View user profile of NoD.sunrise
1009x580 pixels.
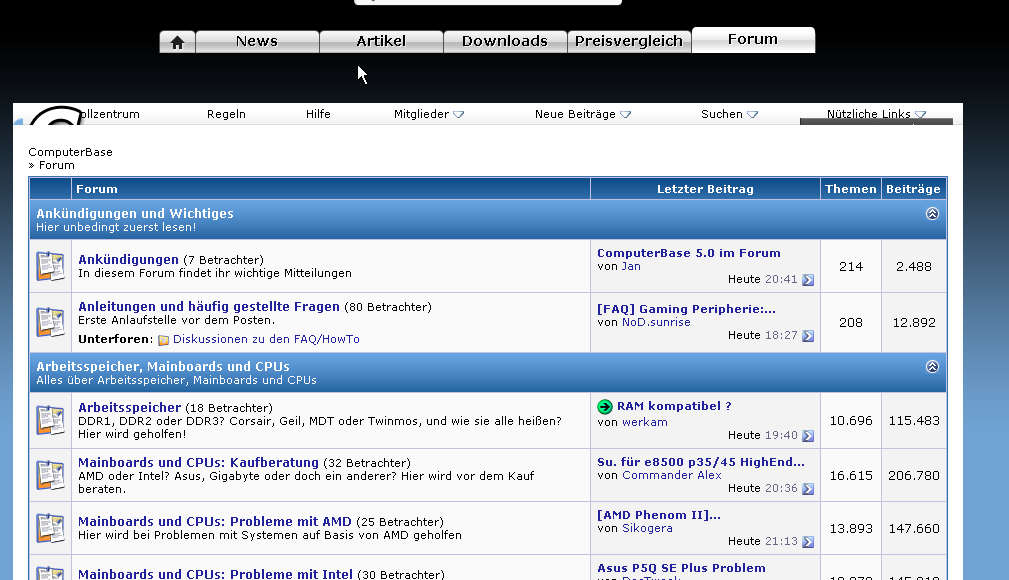pos(656,322)
